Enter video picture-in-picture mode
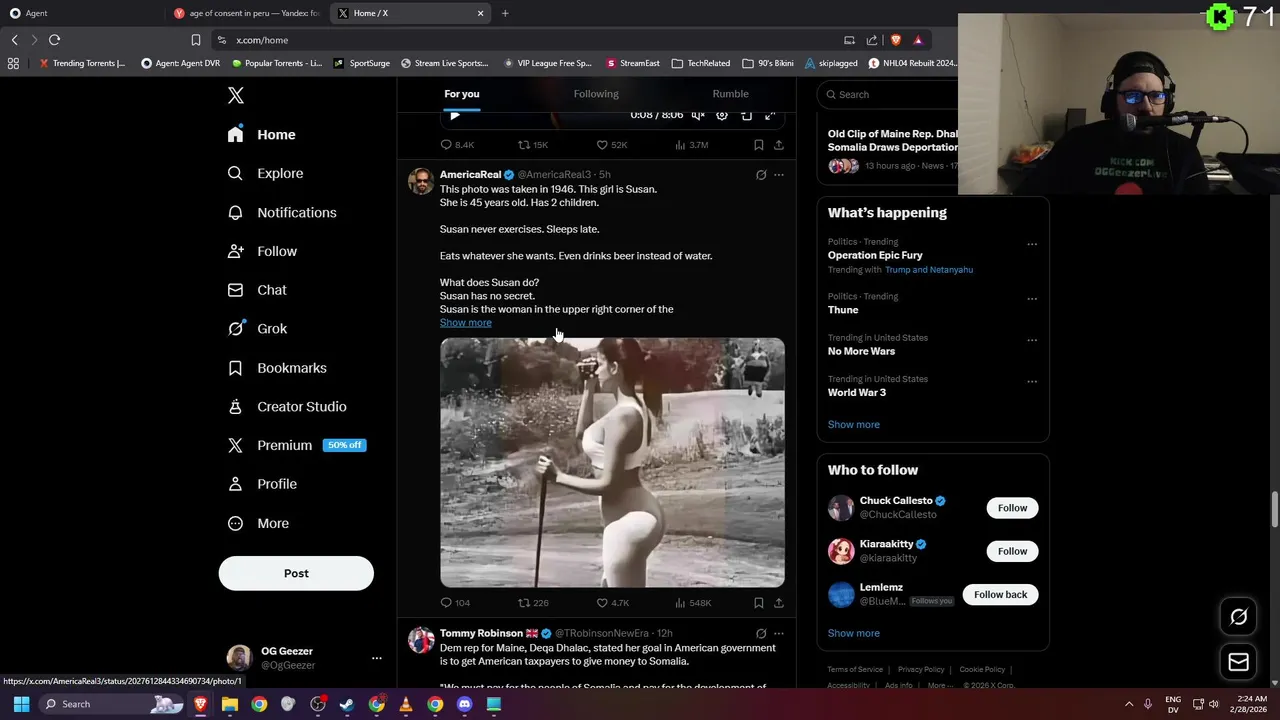Image resolution: width=1280 pixels, height=720 pixels. click(746, 115)
